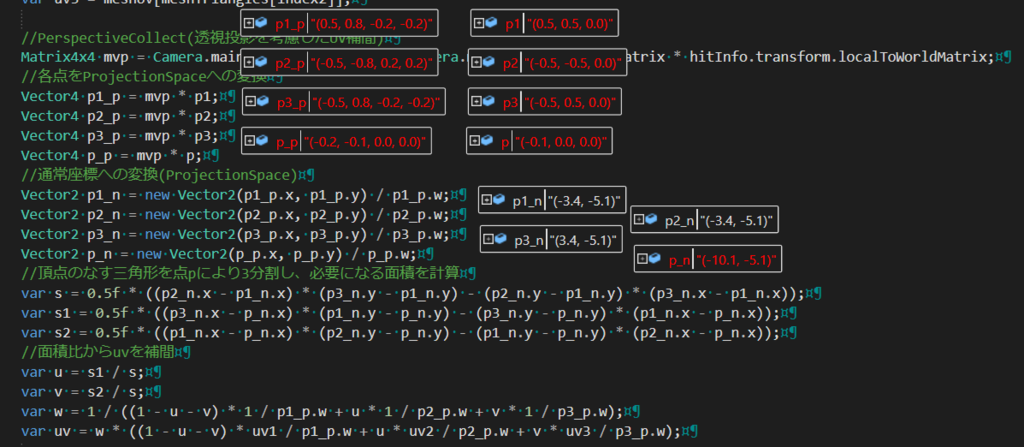Click the code line starting "var s1 = 0.5f"
The image size is (1024, 447).
pyautogui.click(x=401, y=312)
